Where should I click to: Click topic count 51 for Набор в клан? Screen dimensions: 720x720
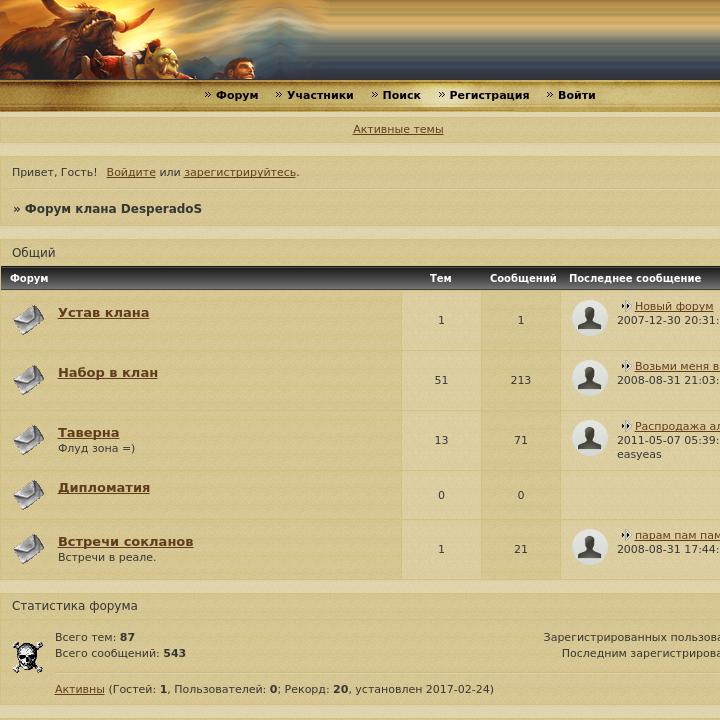pos(441,380)
